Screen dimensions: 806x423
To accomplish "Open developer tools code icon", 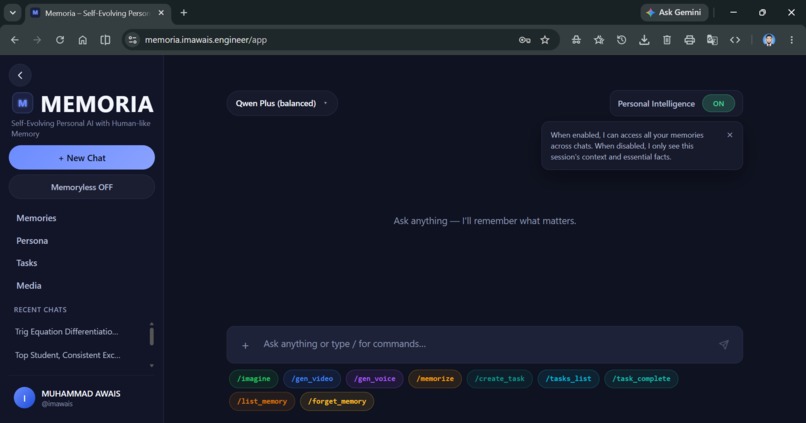I will 735,40.
